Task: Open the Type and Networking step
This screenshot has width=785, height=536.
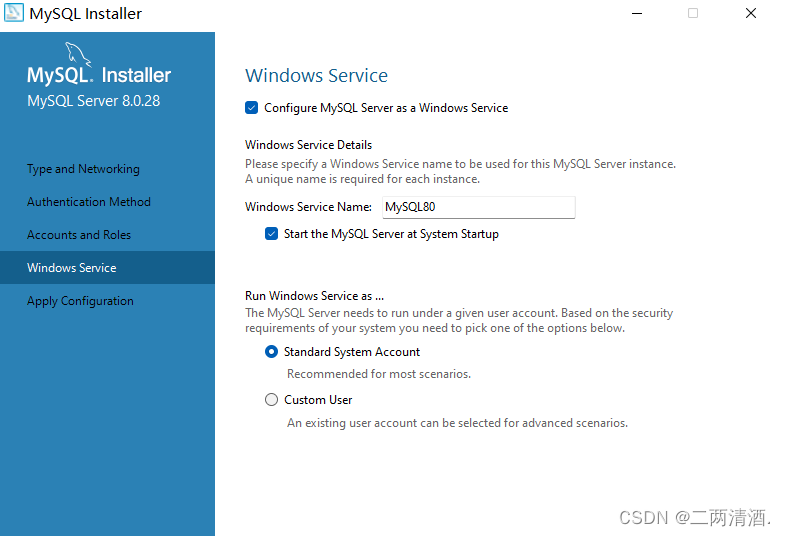Action: (x=83, y=169)
